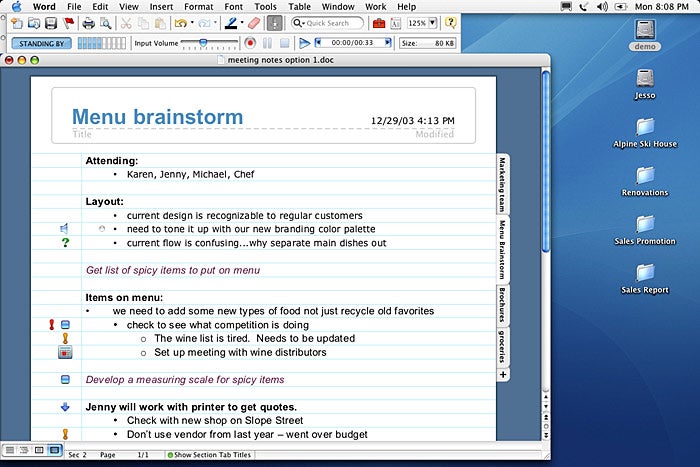Click the blue down arrow flag beside Jenny
This screenshot has width=700, height=467.
(65, 407)
